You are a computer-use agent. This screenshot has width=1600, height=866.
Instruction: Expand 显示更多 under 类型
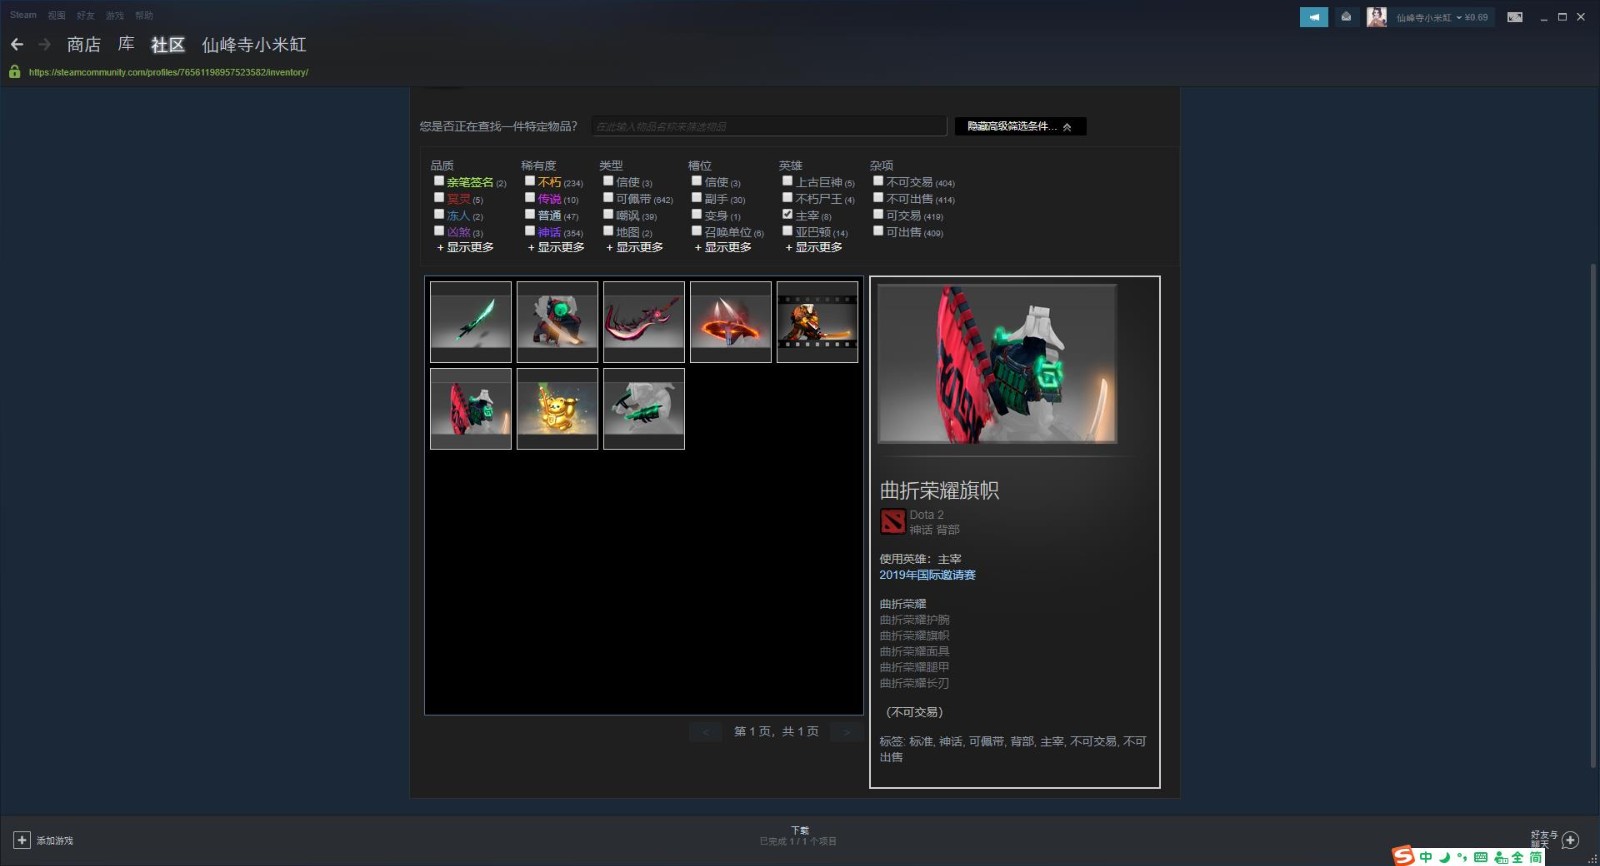tap(635, 247)
